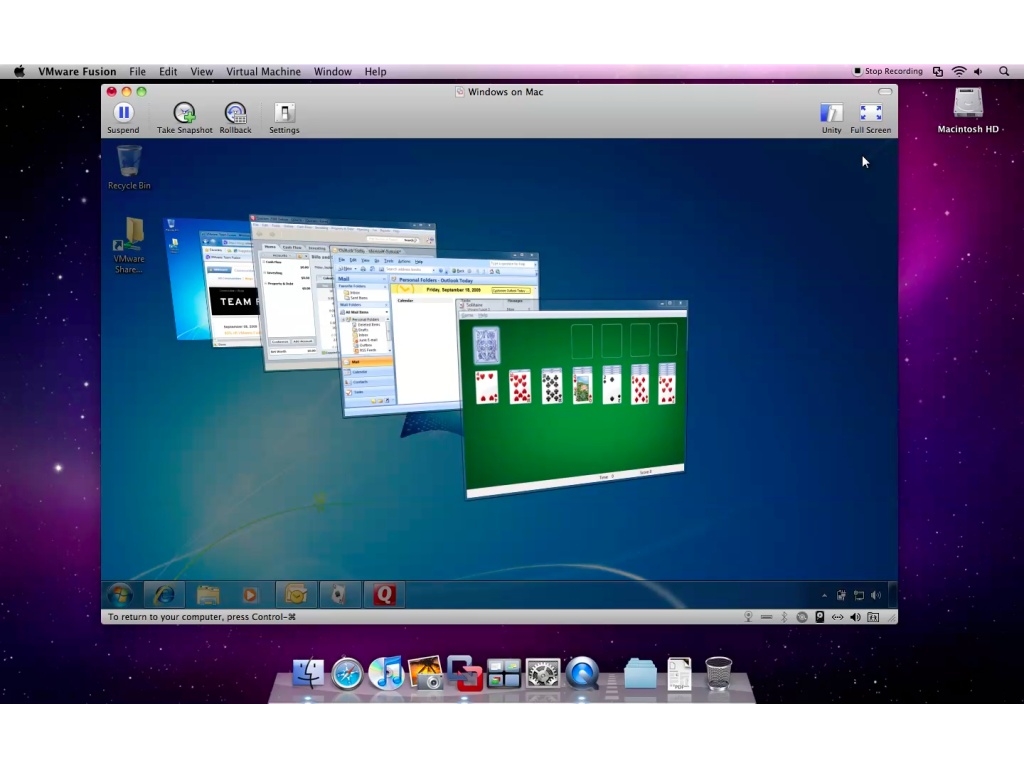The width and height of the screenshot is (1024, 768).
Task: Launch iPhoto from the Dock
Action: coord(425,673)
